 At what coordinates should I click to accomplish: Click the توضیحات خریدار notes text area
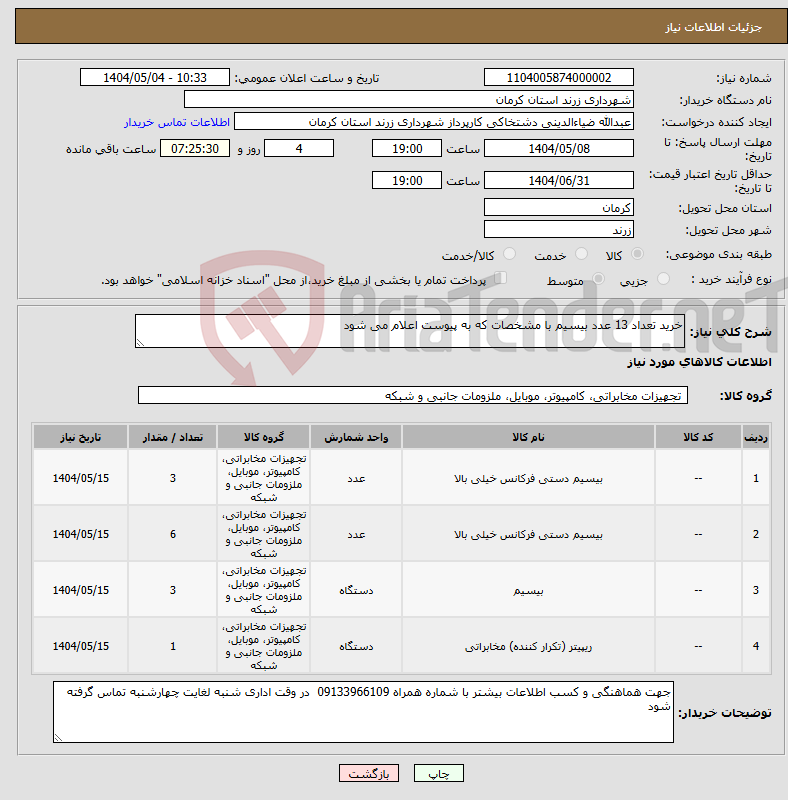[x=363, y=712]
